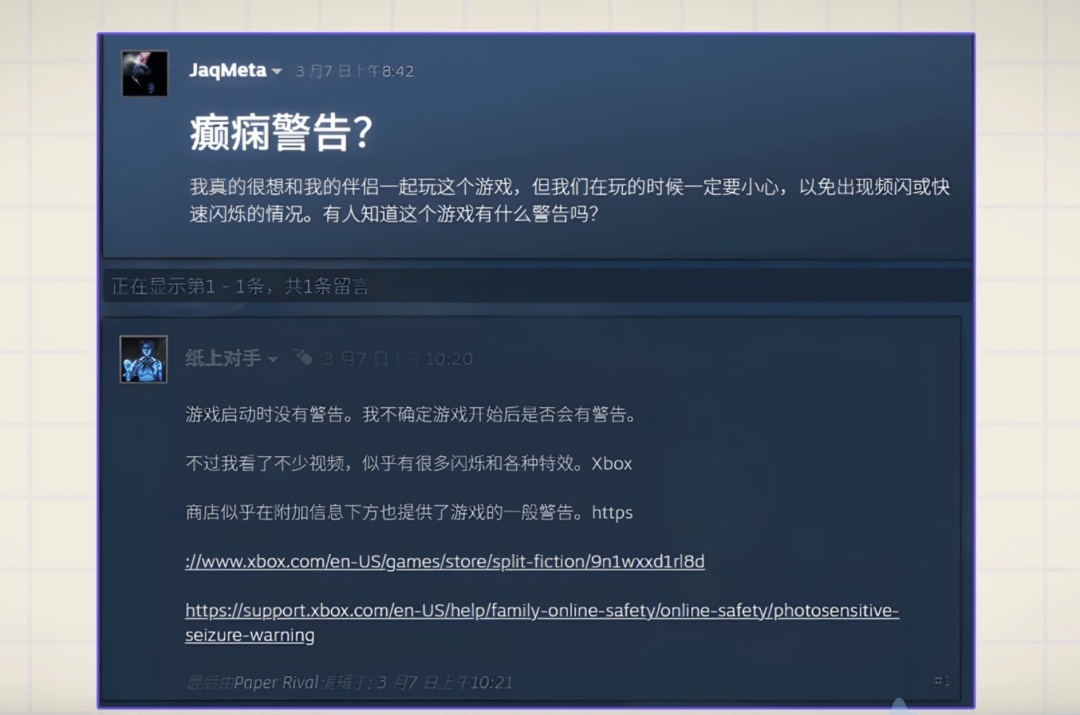Open the photosensitive-seizure-warning support link
Viewport: 1080px width, 715px height.
pos(541,611)
